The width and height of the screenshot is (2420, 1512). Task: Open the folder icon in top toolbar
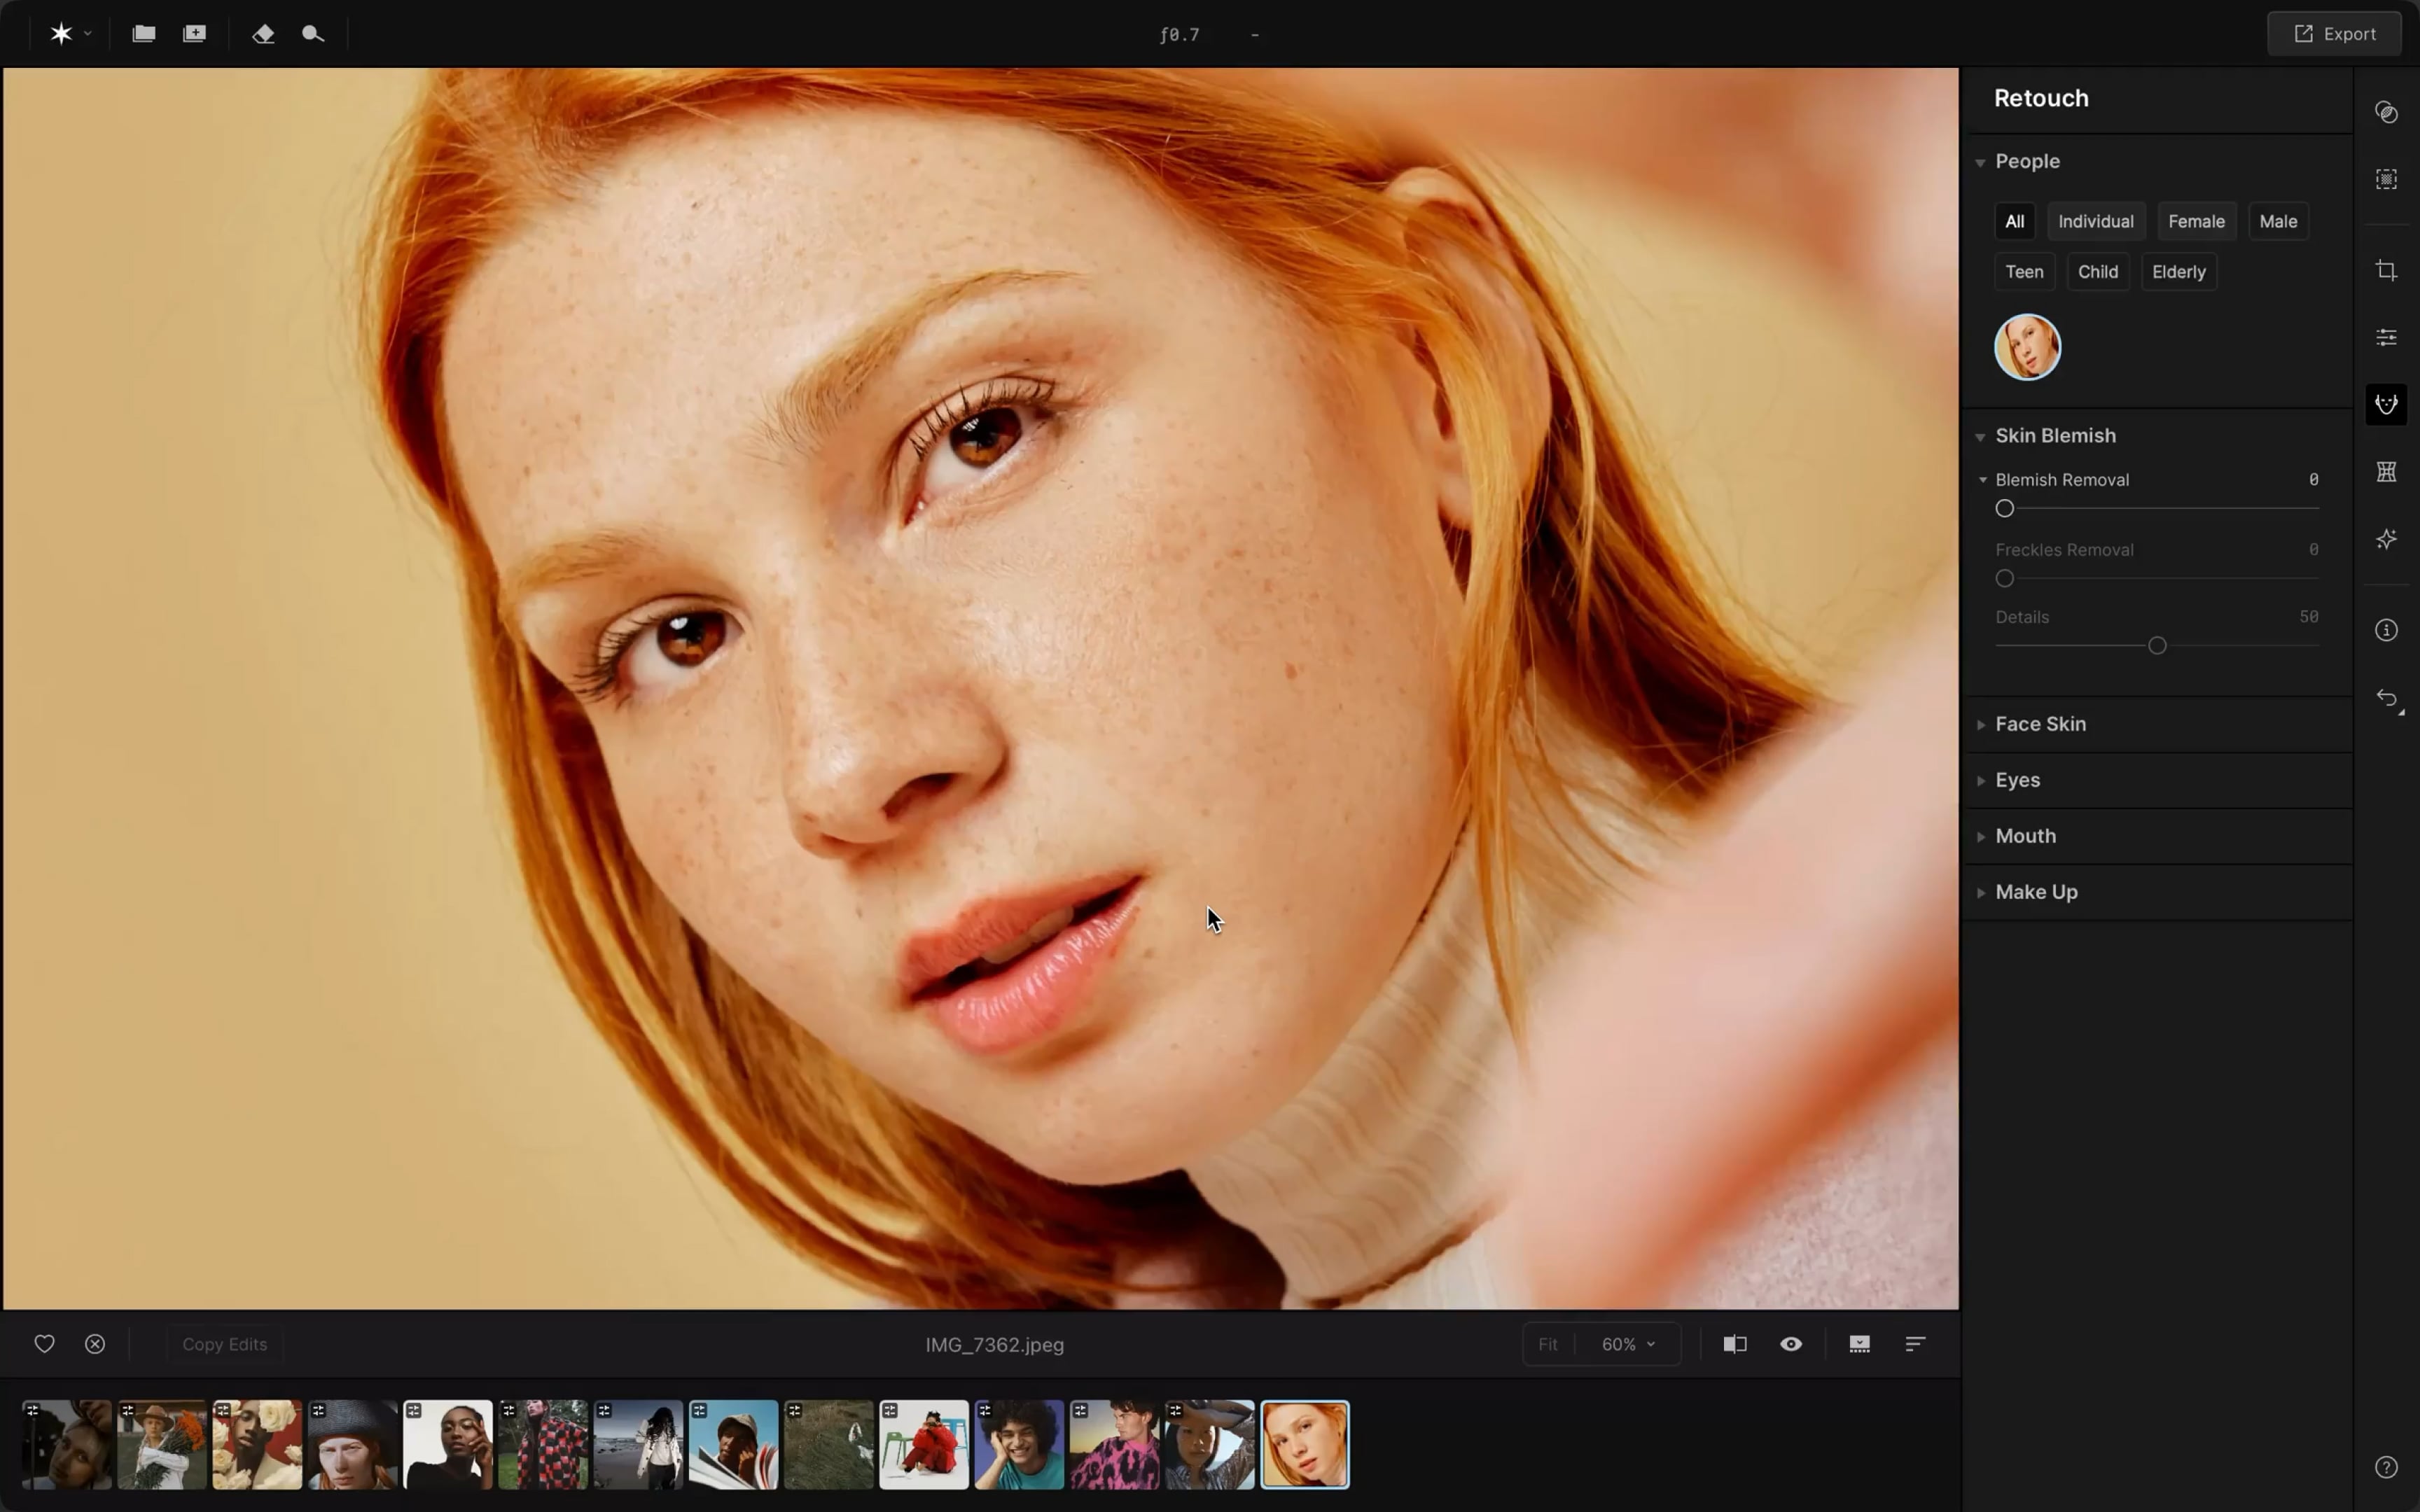[144, 34]
